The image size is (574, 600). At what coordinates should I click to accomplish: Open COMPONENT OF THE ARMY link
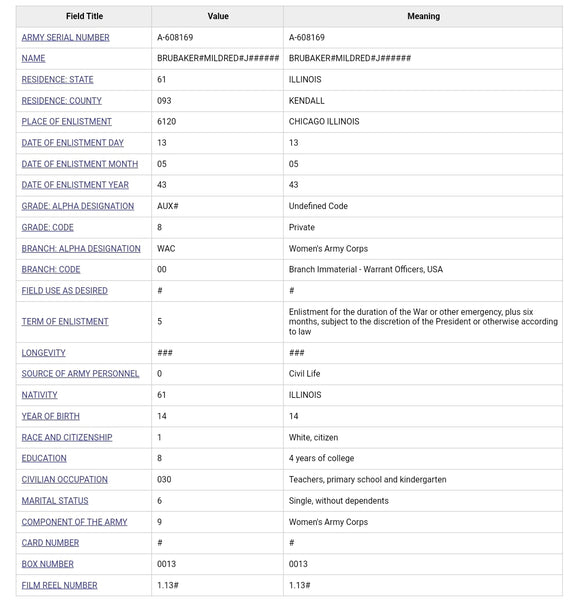(x=74, y=522)
